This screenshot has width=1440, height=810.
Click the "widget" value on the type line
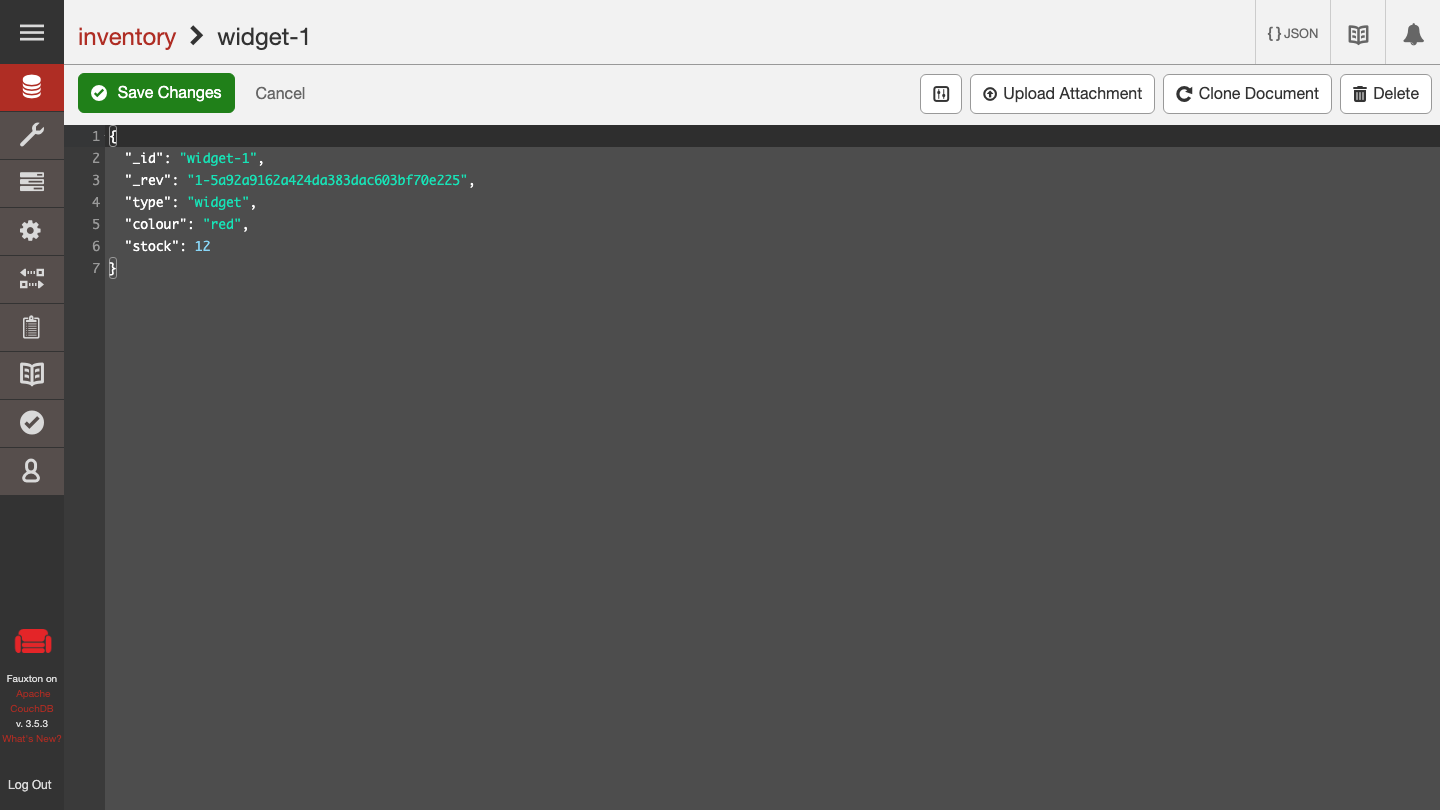tap(218, 202)
